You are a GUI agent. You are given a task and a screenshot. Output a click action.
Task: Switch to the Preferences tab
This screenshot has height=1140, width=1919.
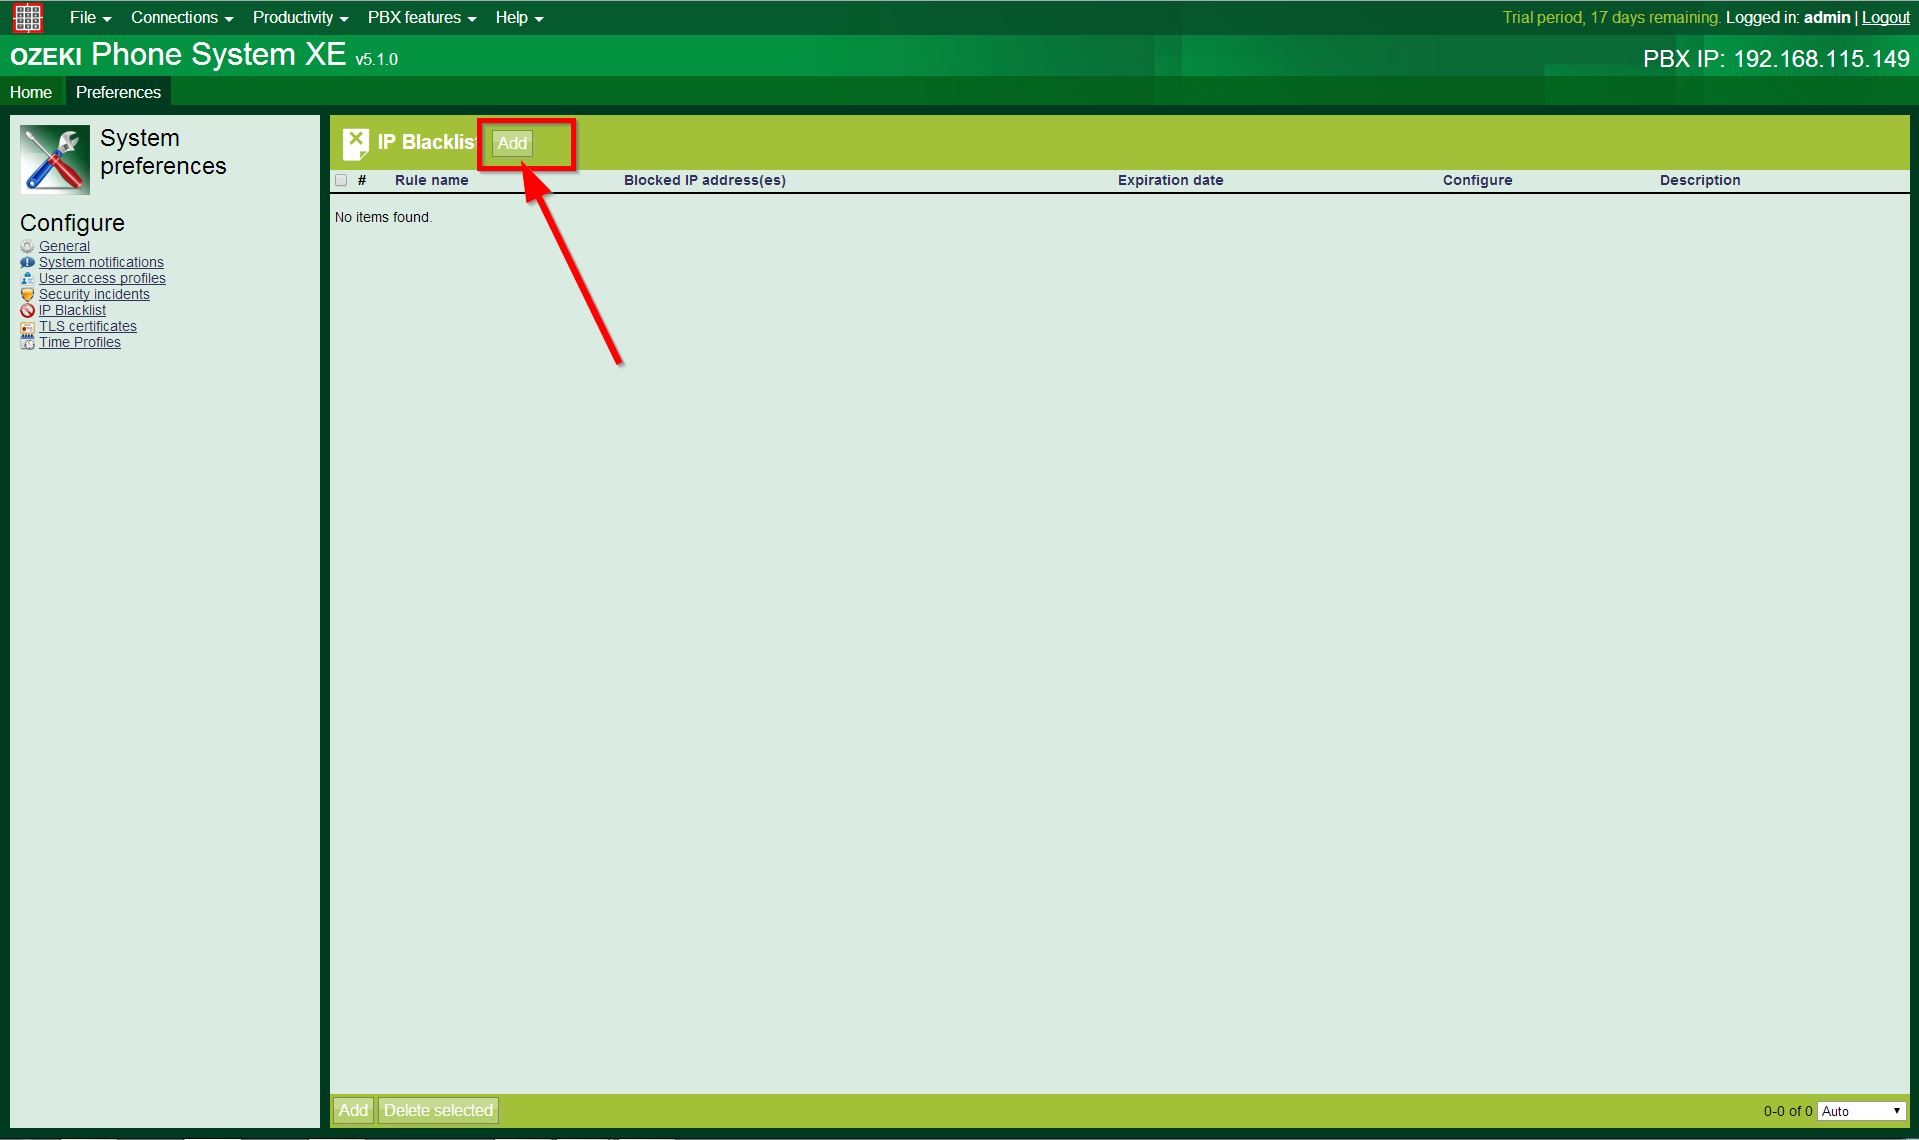(x=118, y=92)
